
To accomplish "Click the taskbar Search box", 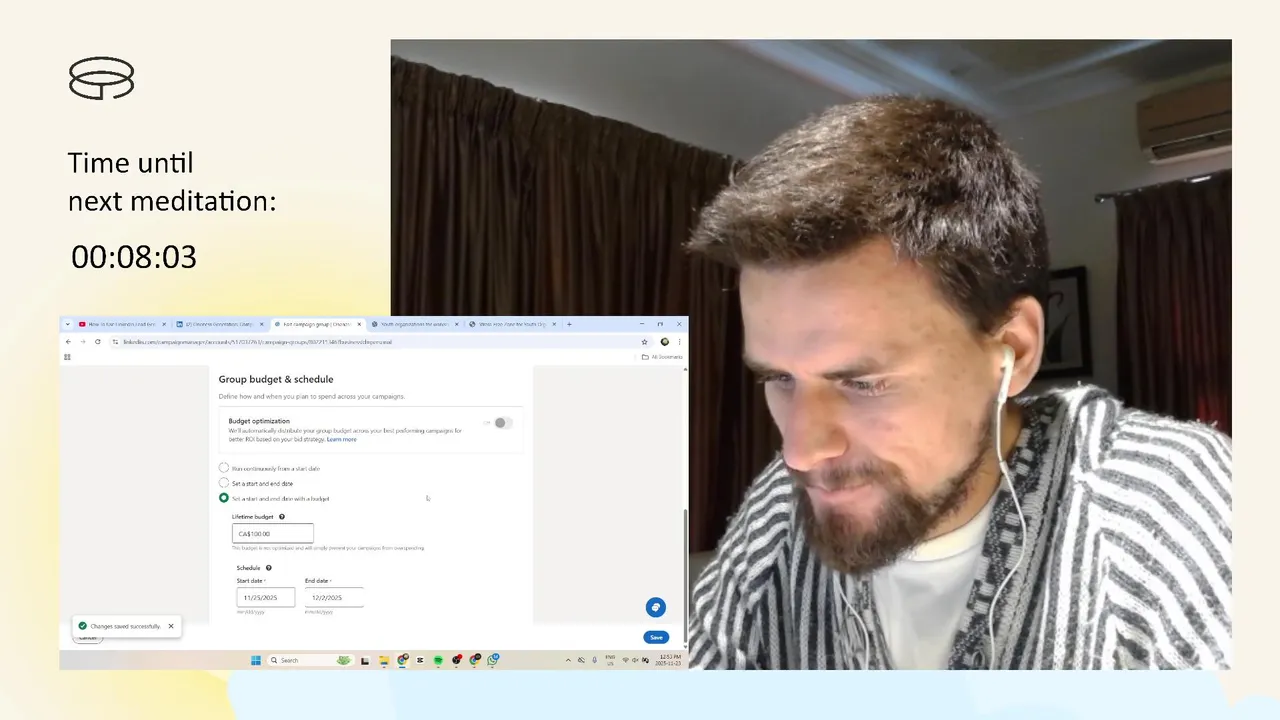I will [311, 660].
